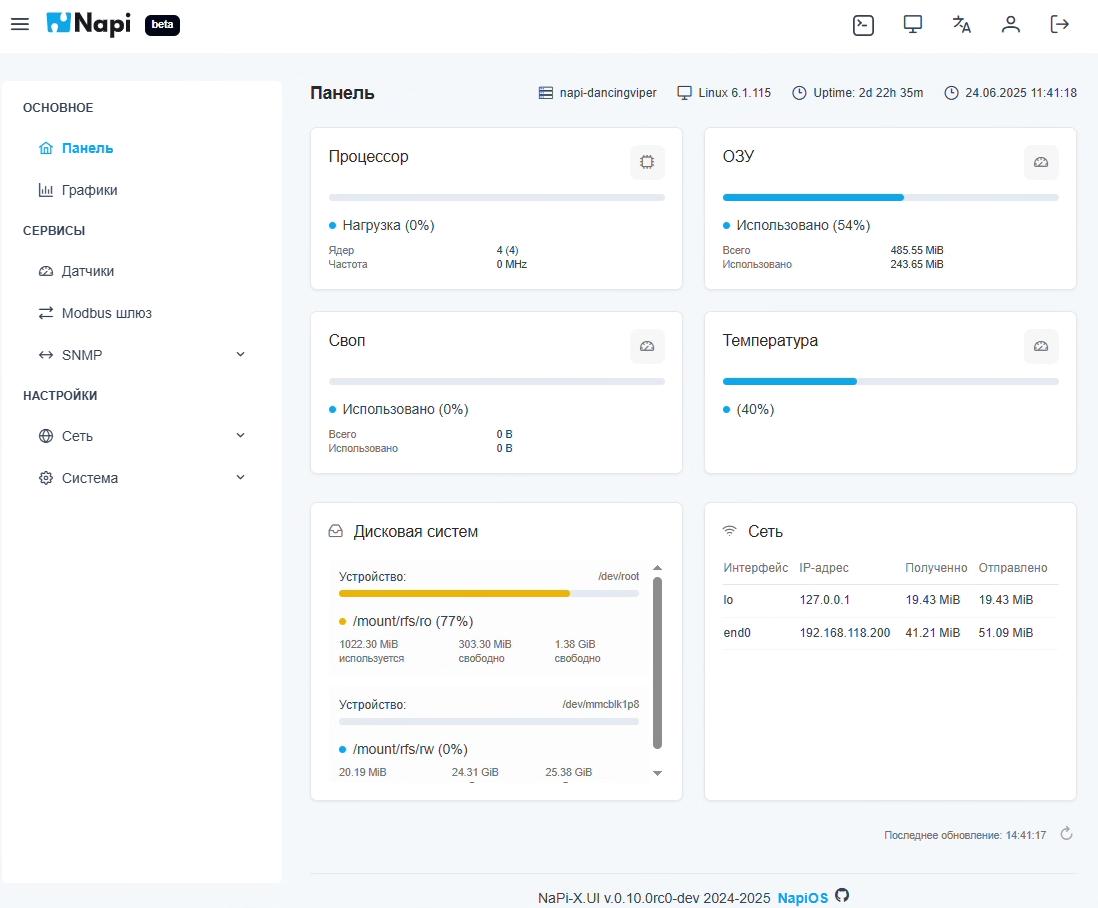This screenshot has height=908, width=1098.
Task: Open the language translation switcher
Action: (x=961, y=25)
